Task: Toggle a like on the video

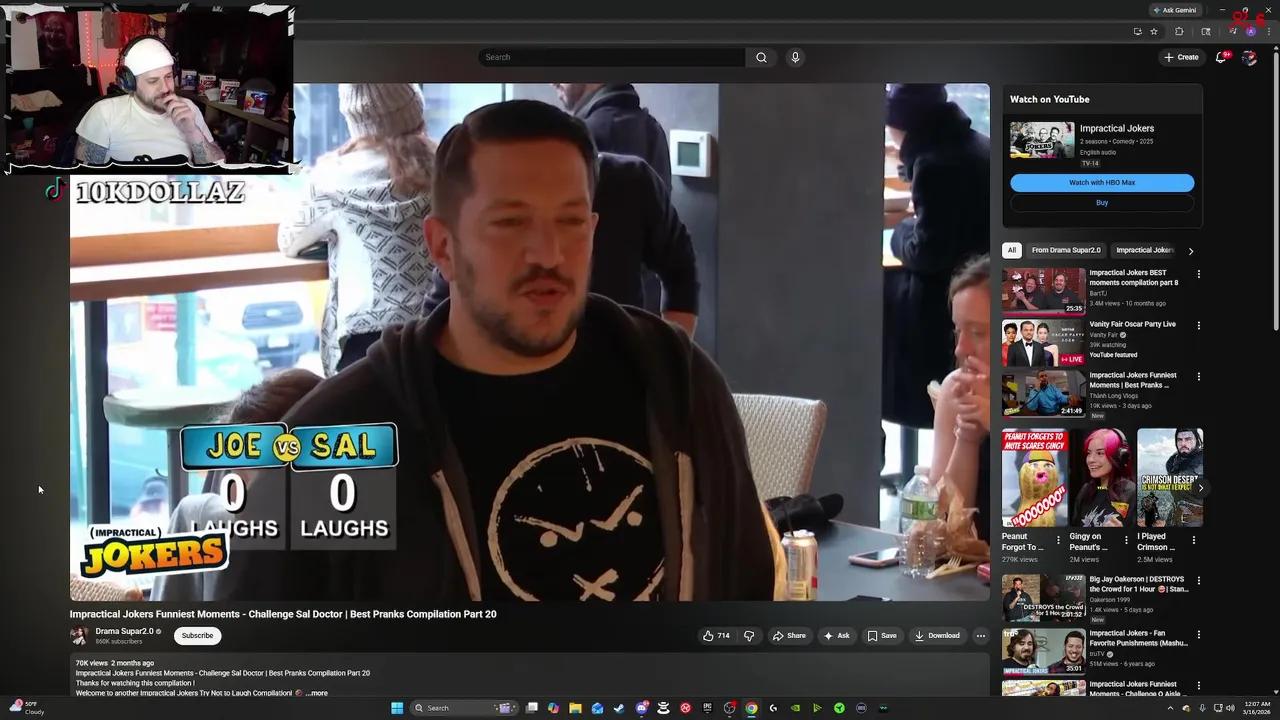Action: (x=711, y=636)
